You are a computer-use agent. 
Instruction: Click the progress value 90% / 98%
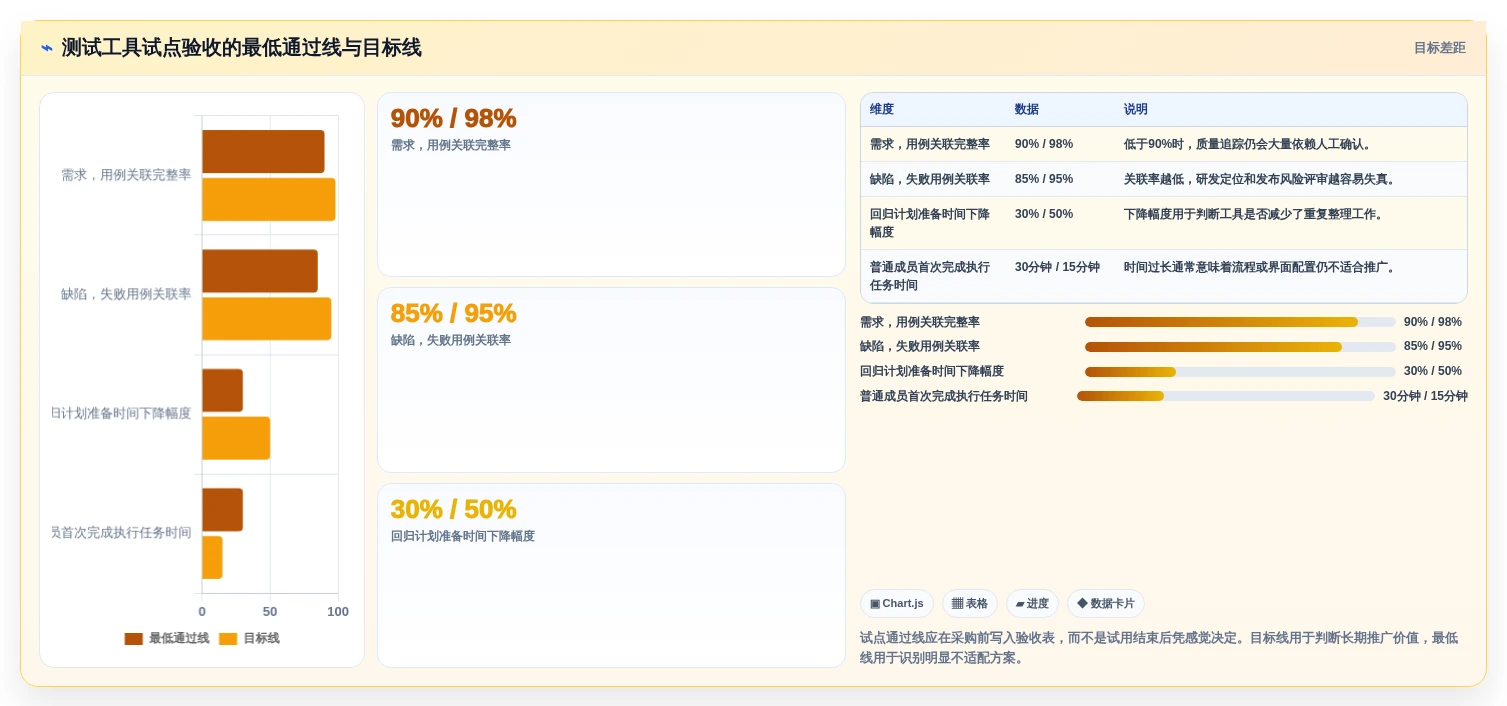1433,322
